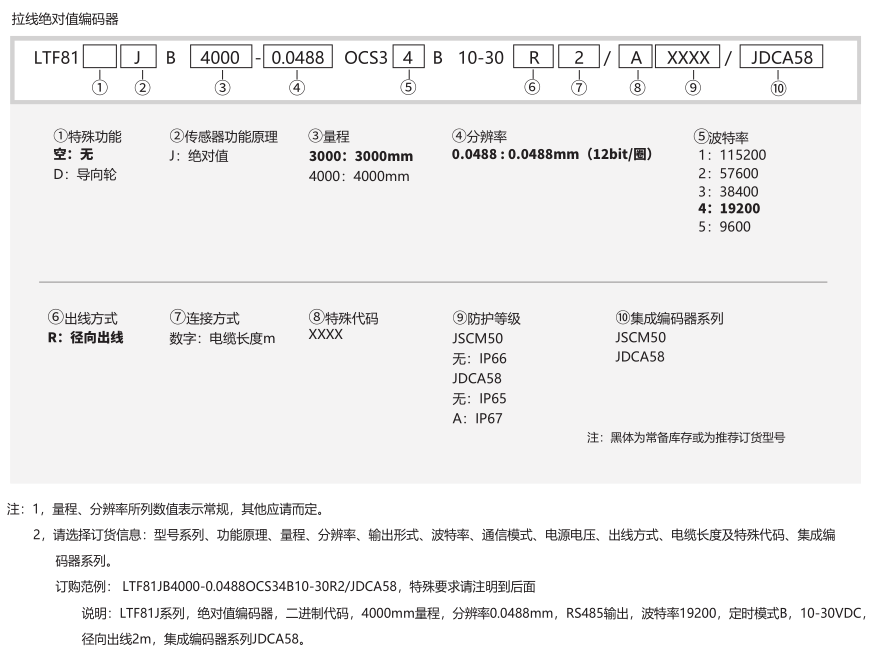Click baud rate option '3：38400'
Viewport: 877px width, 660px height.
pyautogui.click(x=728, y=192)
